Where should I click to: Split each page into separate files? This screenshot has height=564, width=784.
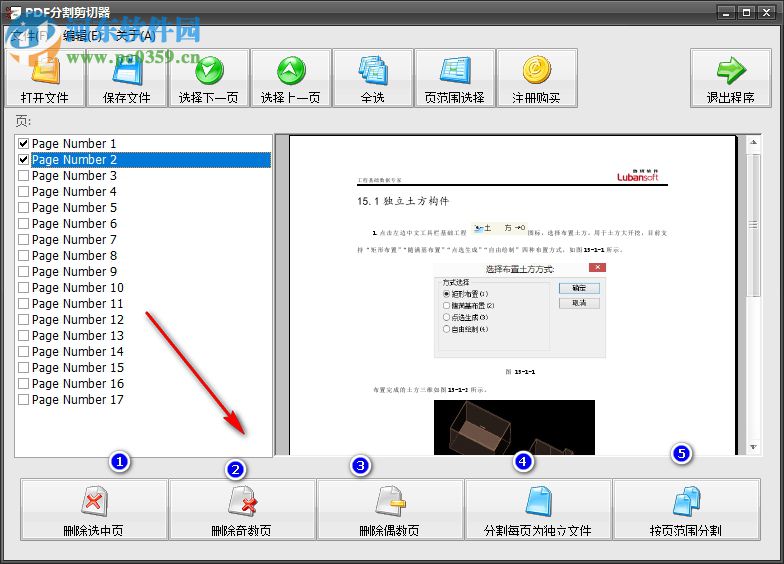pos(538,510)
